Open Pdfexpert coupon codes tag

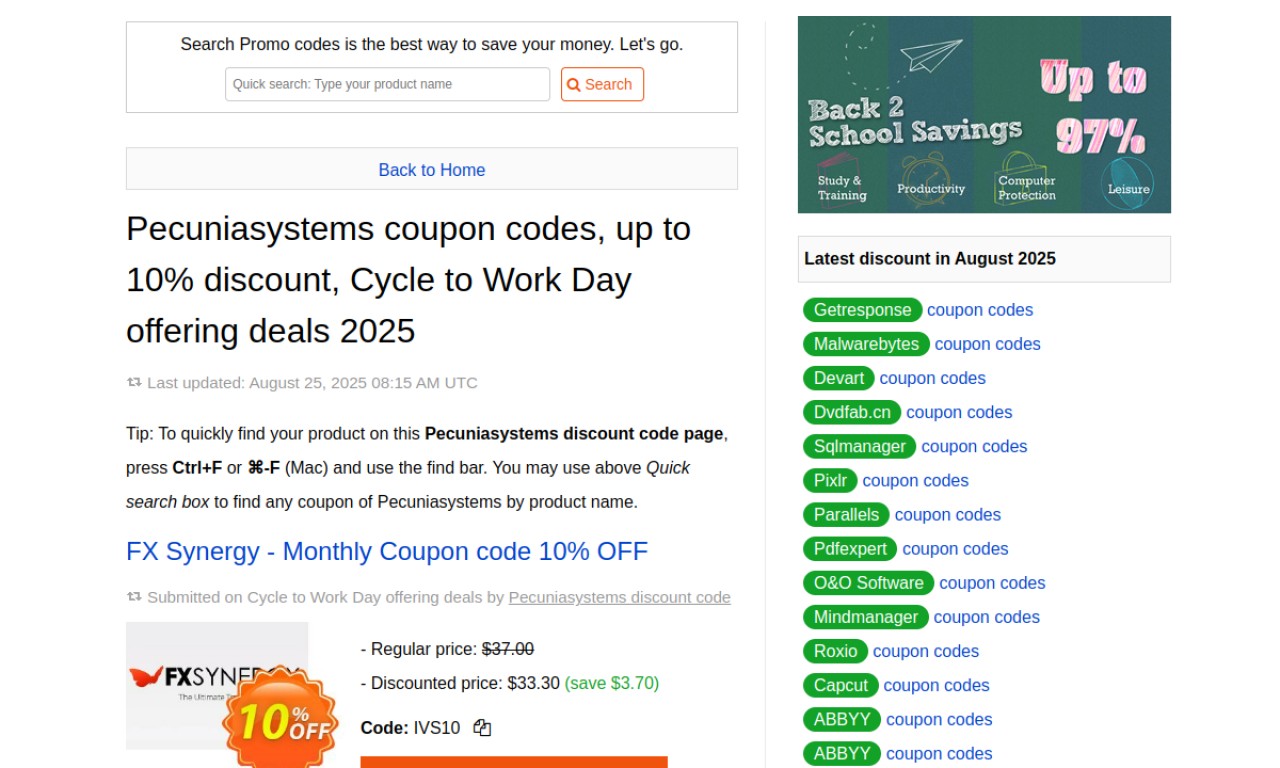click(850, 548)
